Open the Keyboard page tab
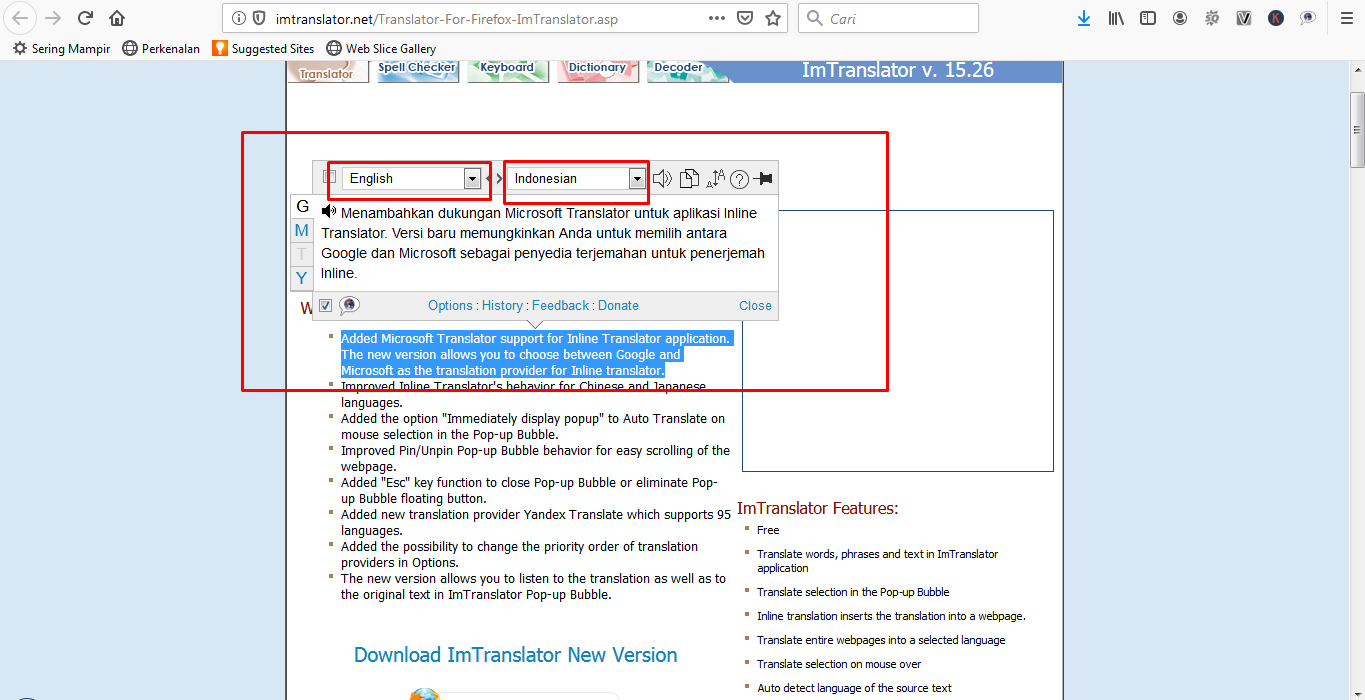 click(x=508, y=71)
